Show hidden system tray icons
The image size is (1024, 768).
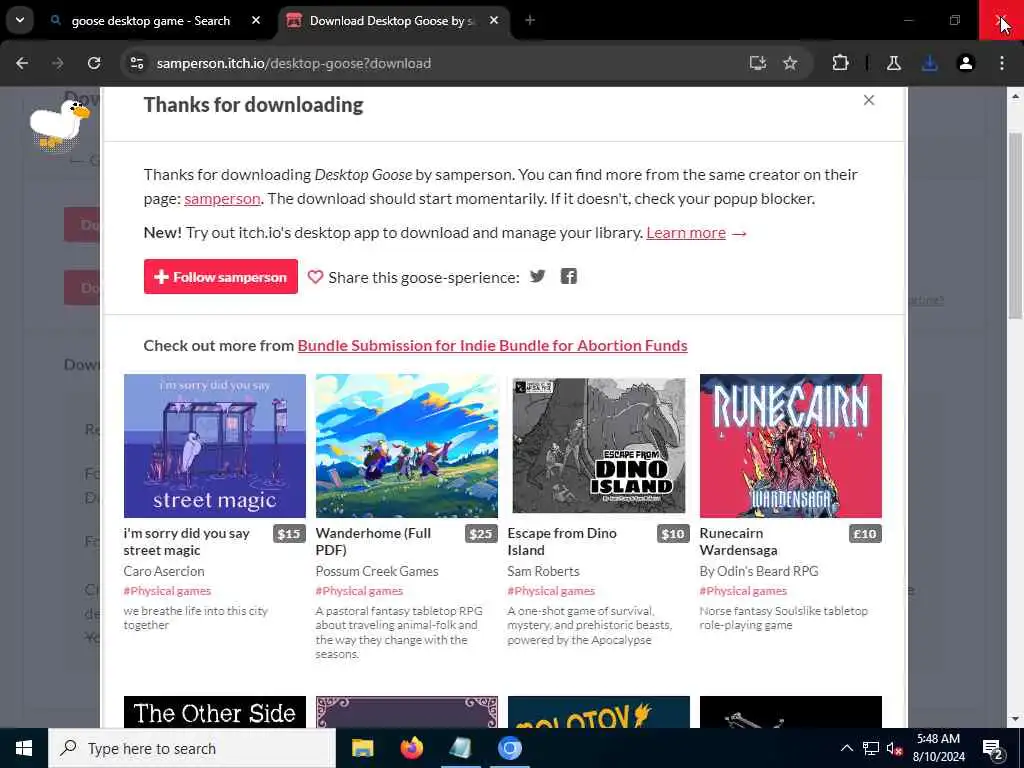pos(846,748)
